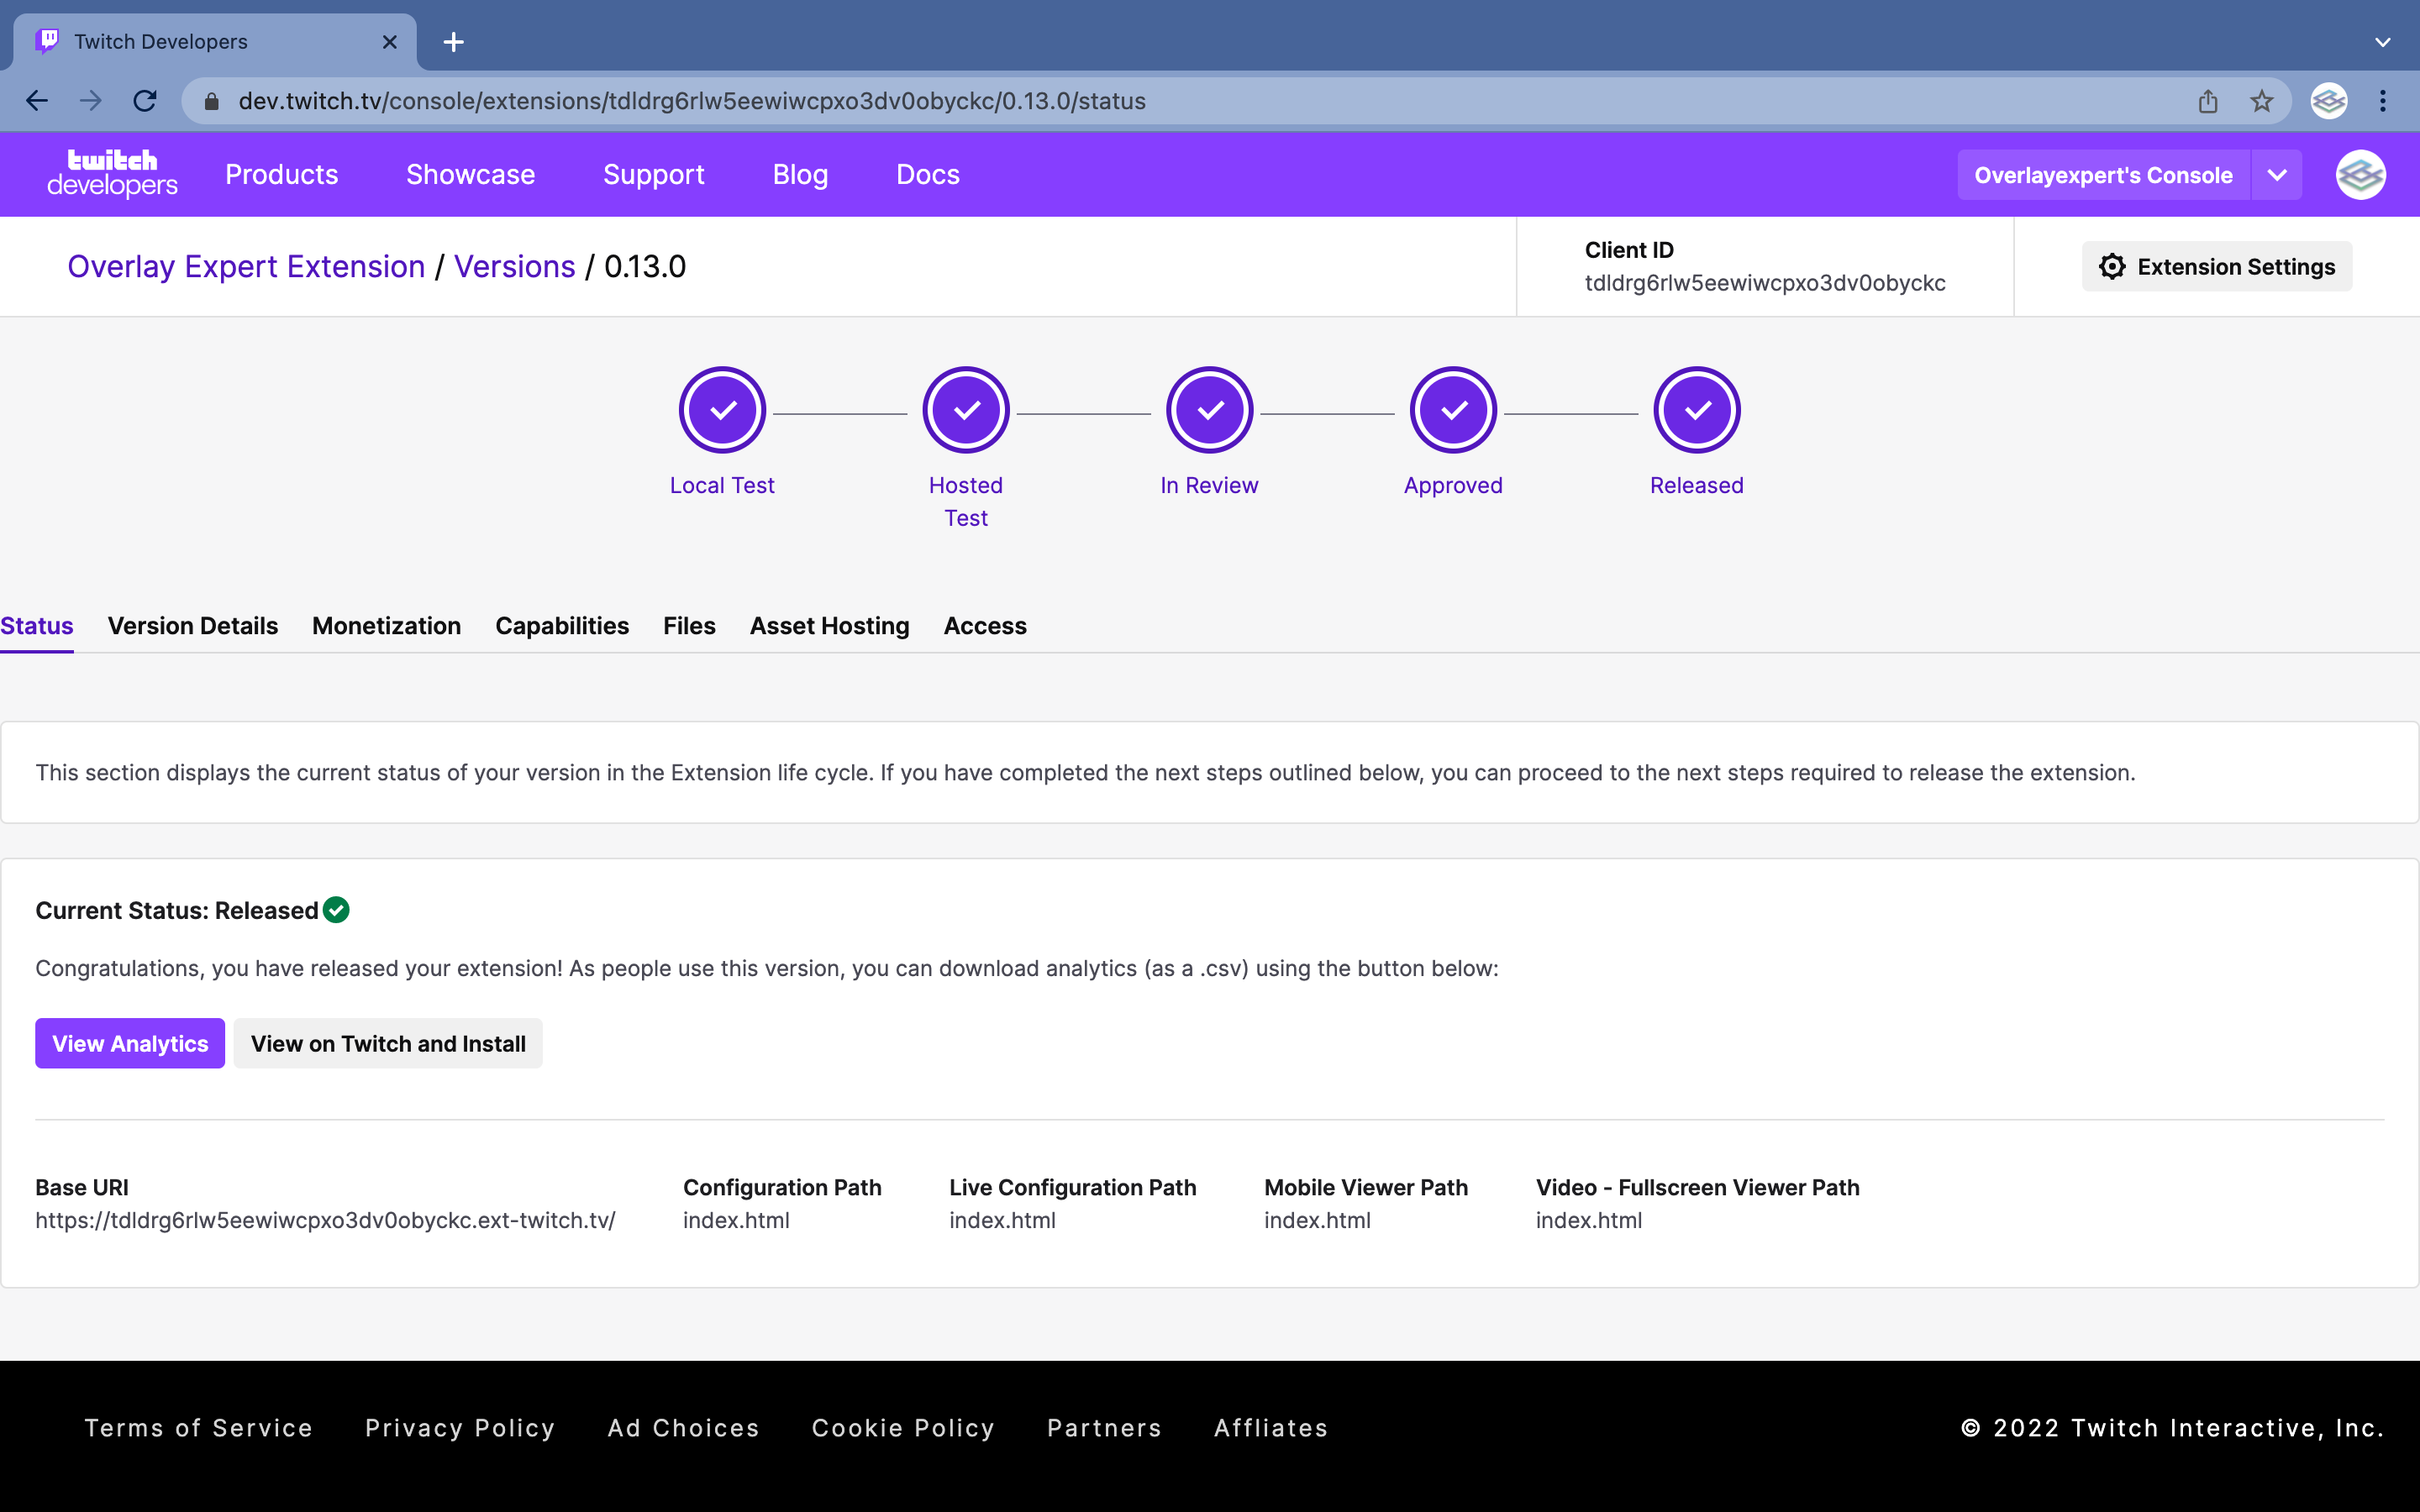Click the Released checkmark circle
Screen dimensions: 2420x1512
point(1696,409)
